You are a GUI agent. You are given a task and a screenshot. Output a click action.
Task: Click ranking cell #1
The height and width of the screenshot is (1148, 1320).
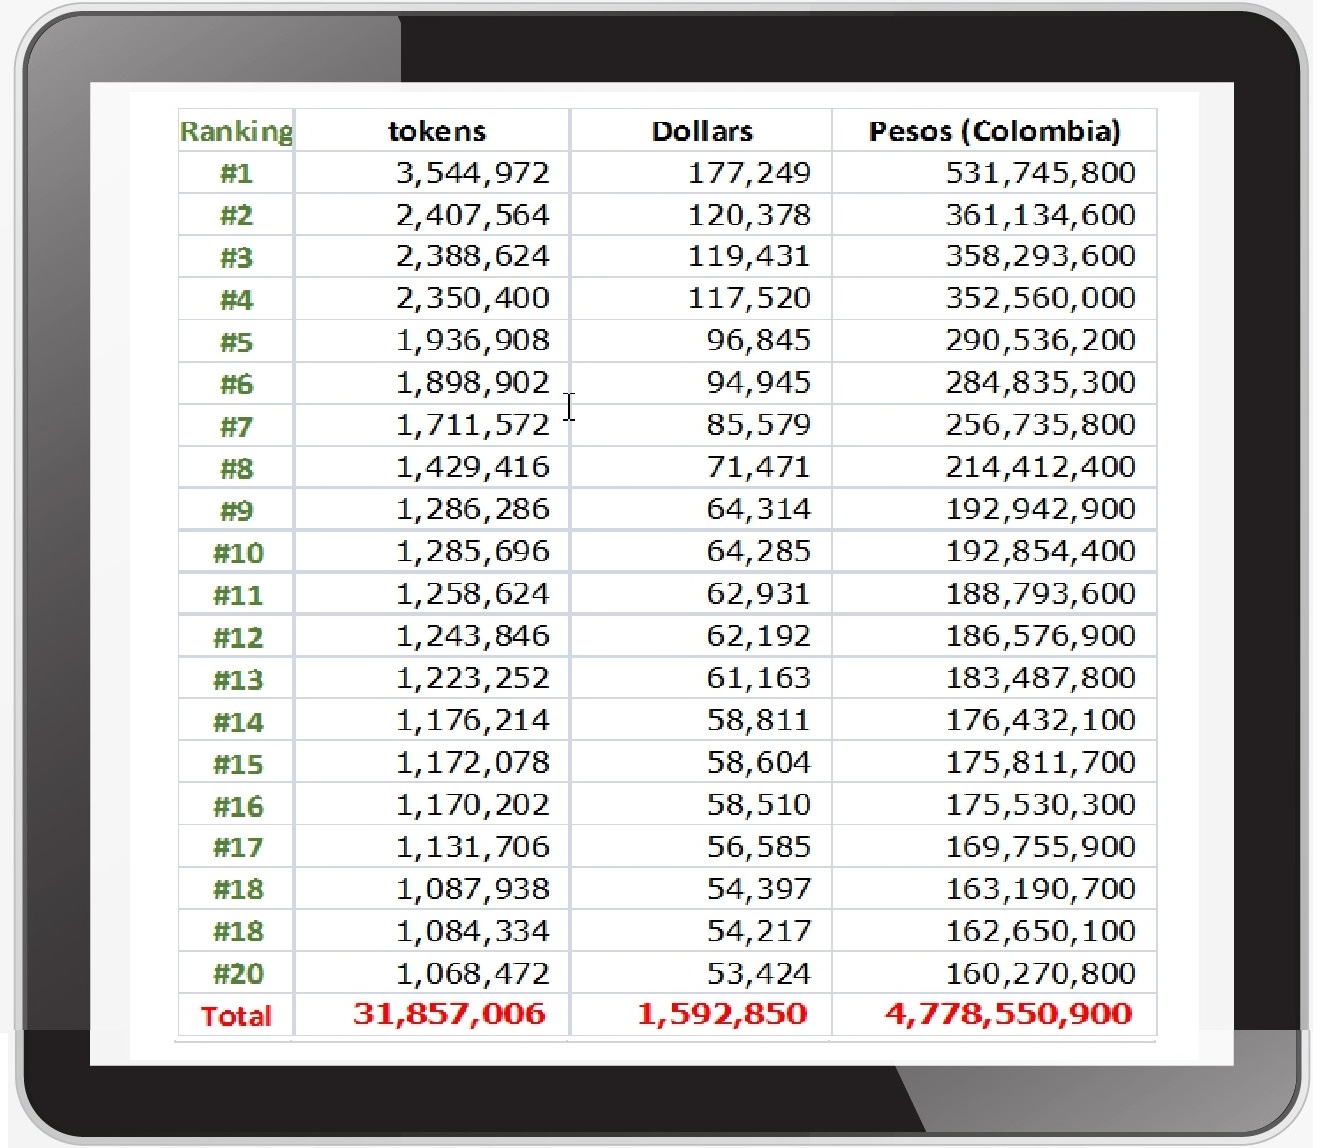236,173
